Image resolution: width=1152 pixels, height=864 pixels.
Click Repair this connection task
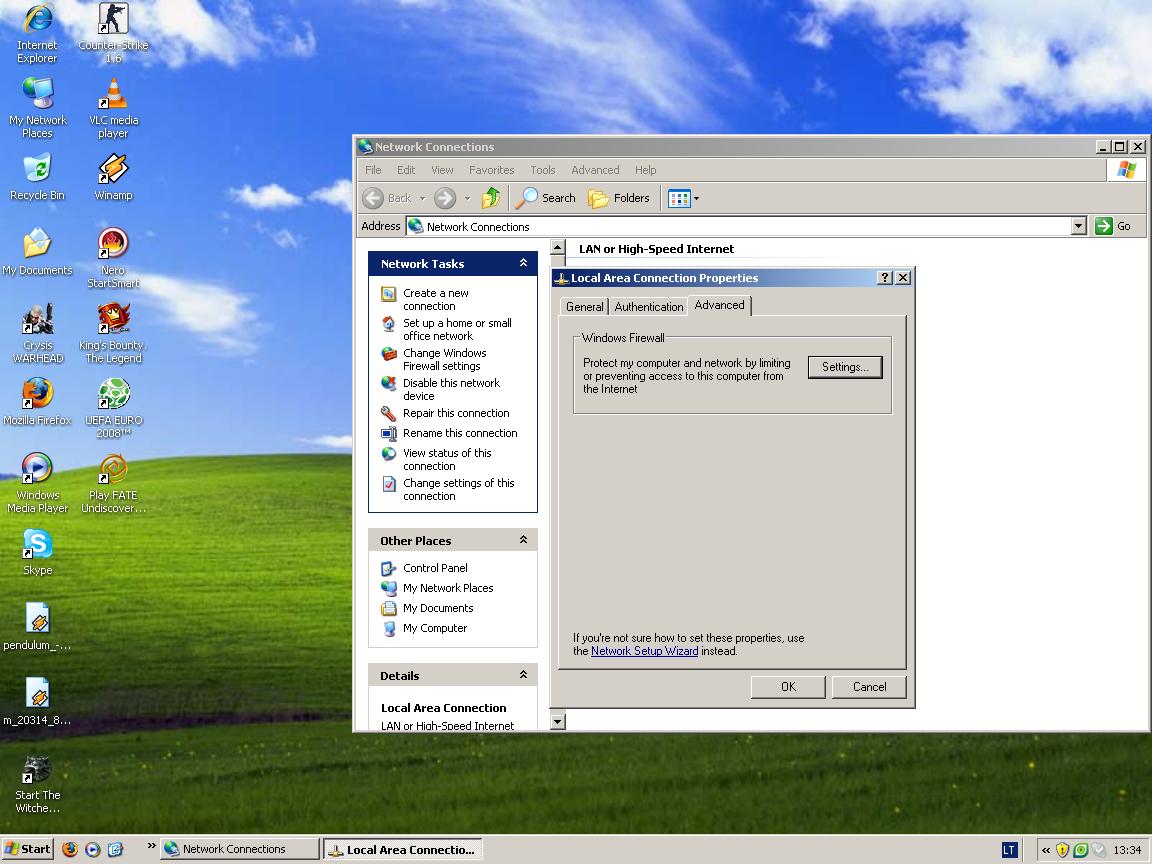click(x=456, y=413)
